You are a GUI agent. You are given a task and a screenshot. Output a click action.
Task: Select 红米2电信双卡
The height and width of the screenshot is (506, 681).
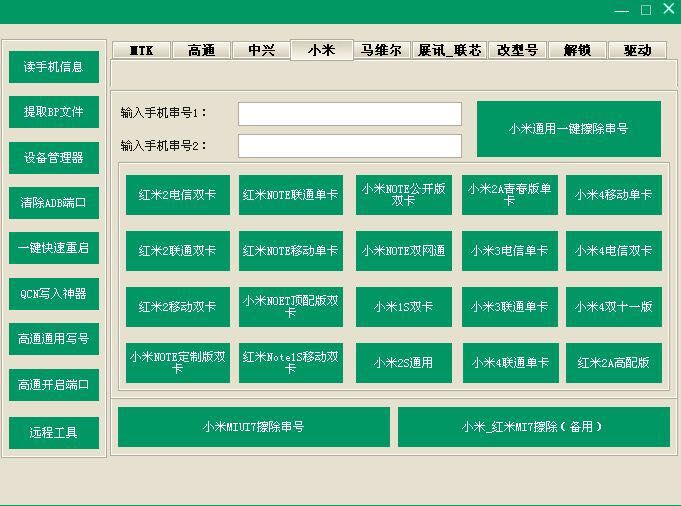(x=178, y=195)
